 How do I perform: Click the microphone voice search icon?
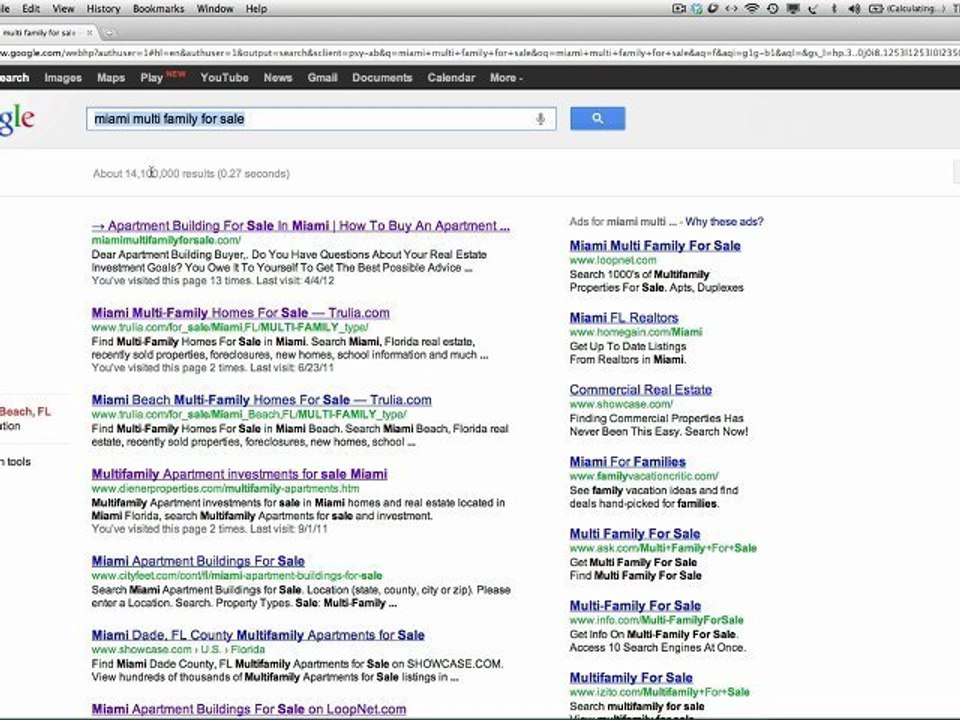(x=540, y=119)
